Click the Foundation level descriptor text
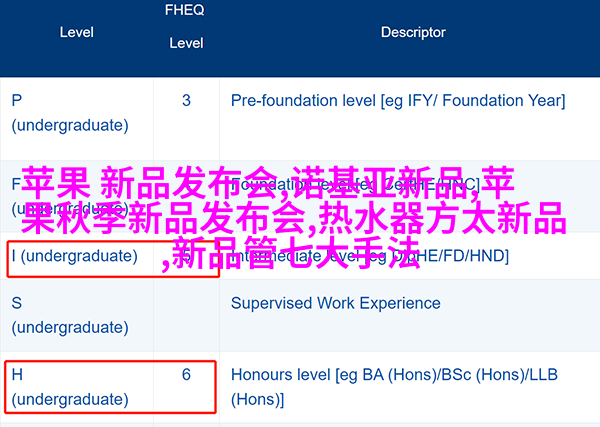 coord(355,185)
